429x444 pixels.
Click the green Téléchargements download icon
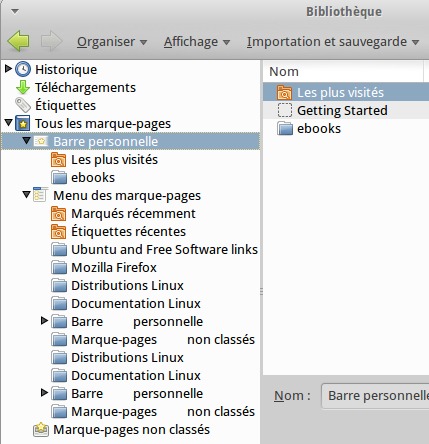[23, 87]
